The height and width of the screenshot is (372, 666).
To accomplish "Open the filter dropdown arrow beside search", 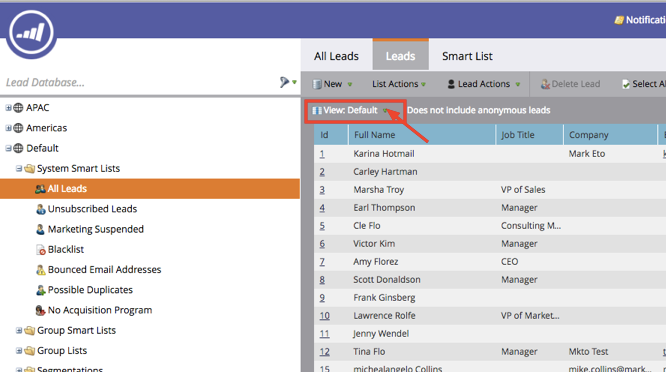I will pos(294,82).
